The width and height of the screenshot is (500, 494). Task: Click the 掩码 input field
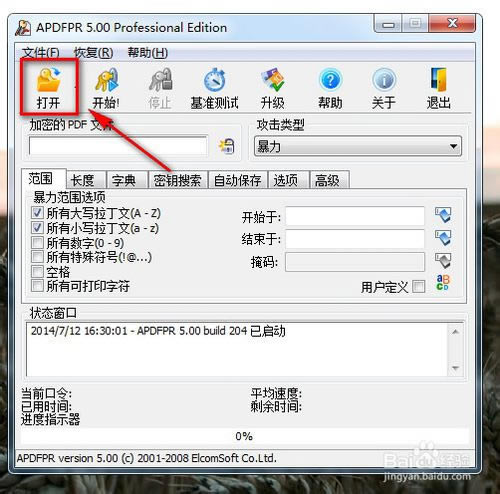tap(355, 262)
